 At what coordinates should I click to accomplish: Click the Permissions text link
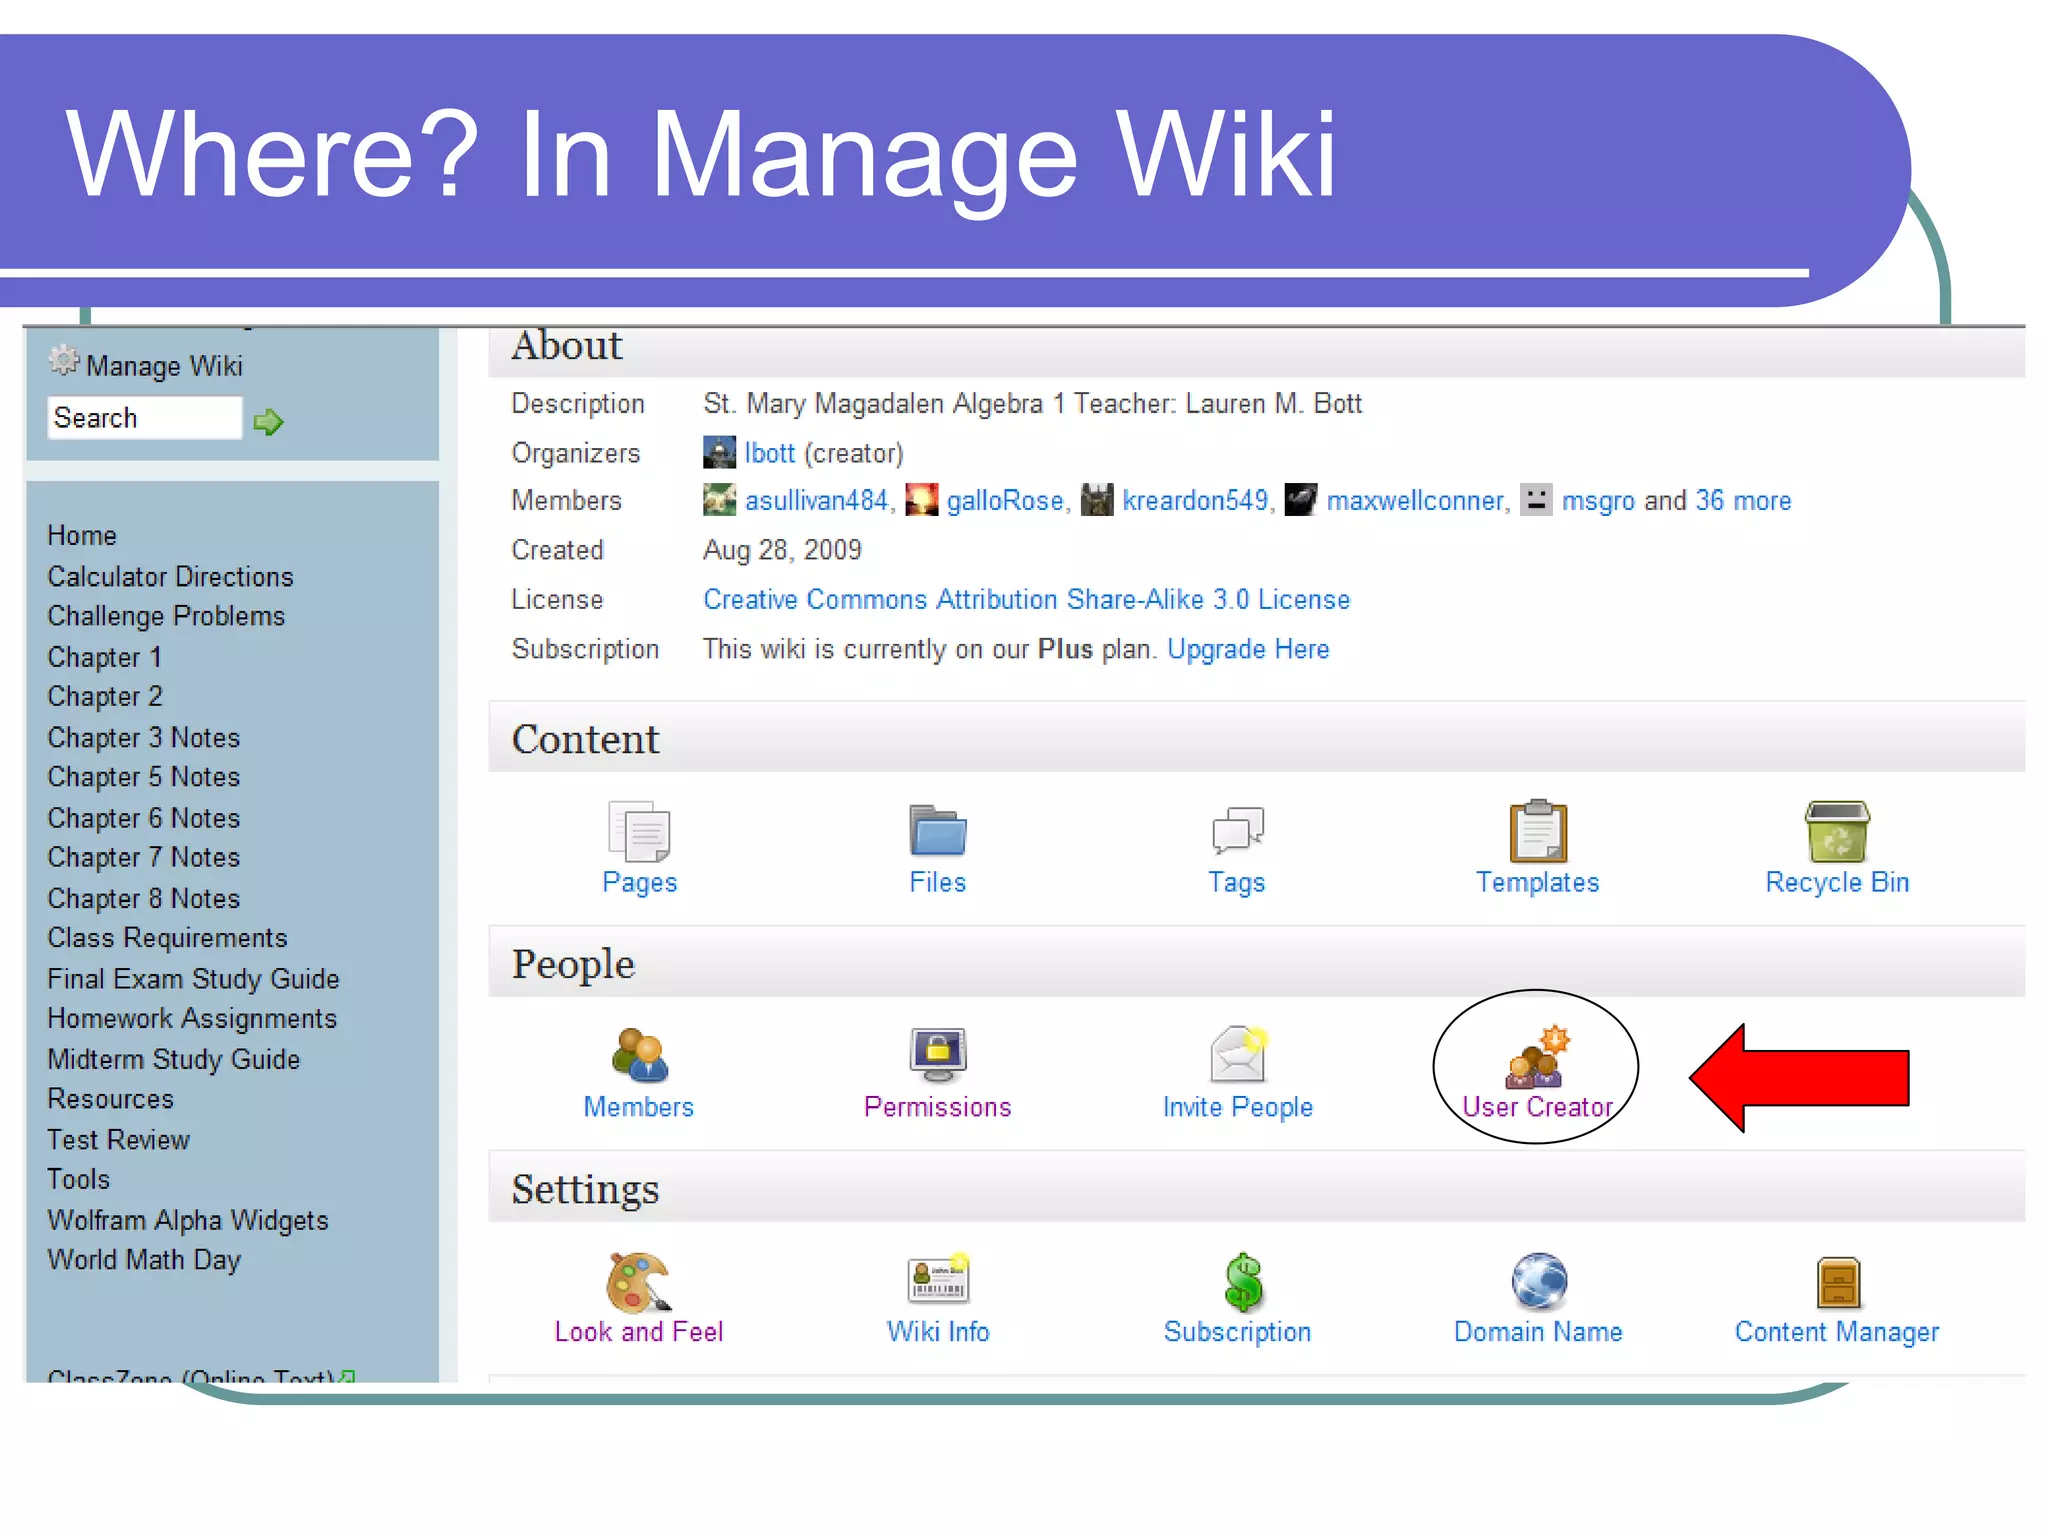(938, 1108)
